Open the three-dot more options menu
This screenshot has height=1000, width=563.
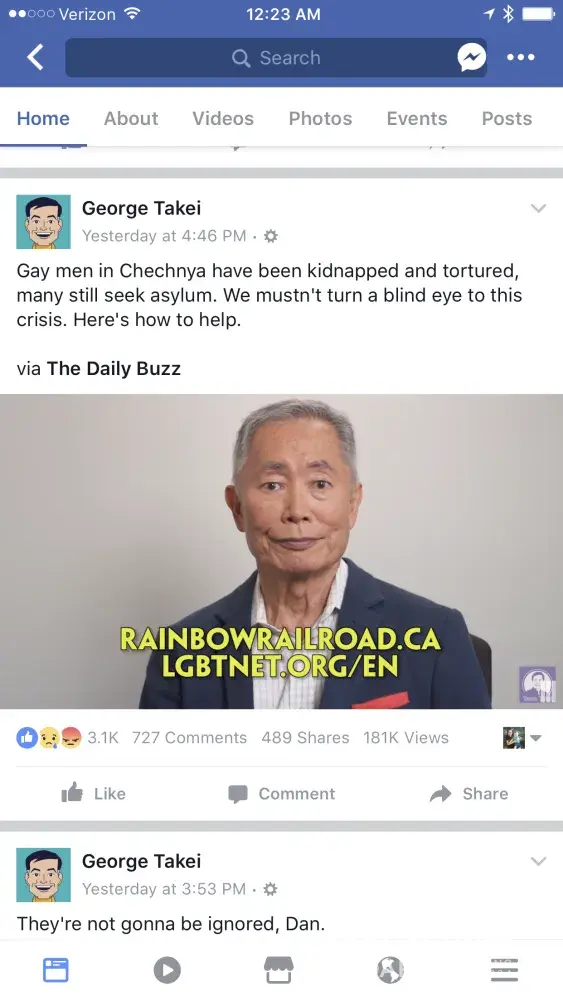tap(520, 57)
